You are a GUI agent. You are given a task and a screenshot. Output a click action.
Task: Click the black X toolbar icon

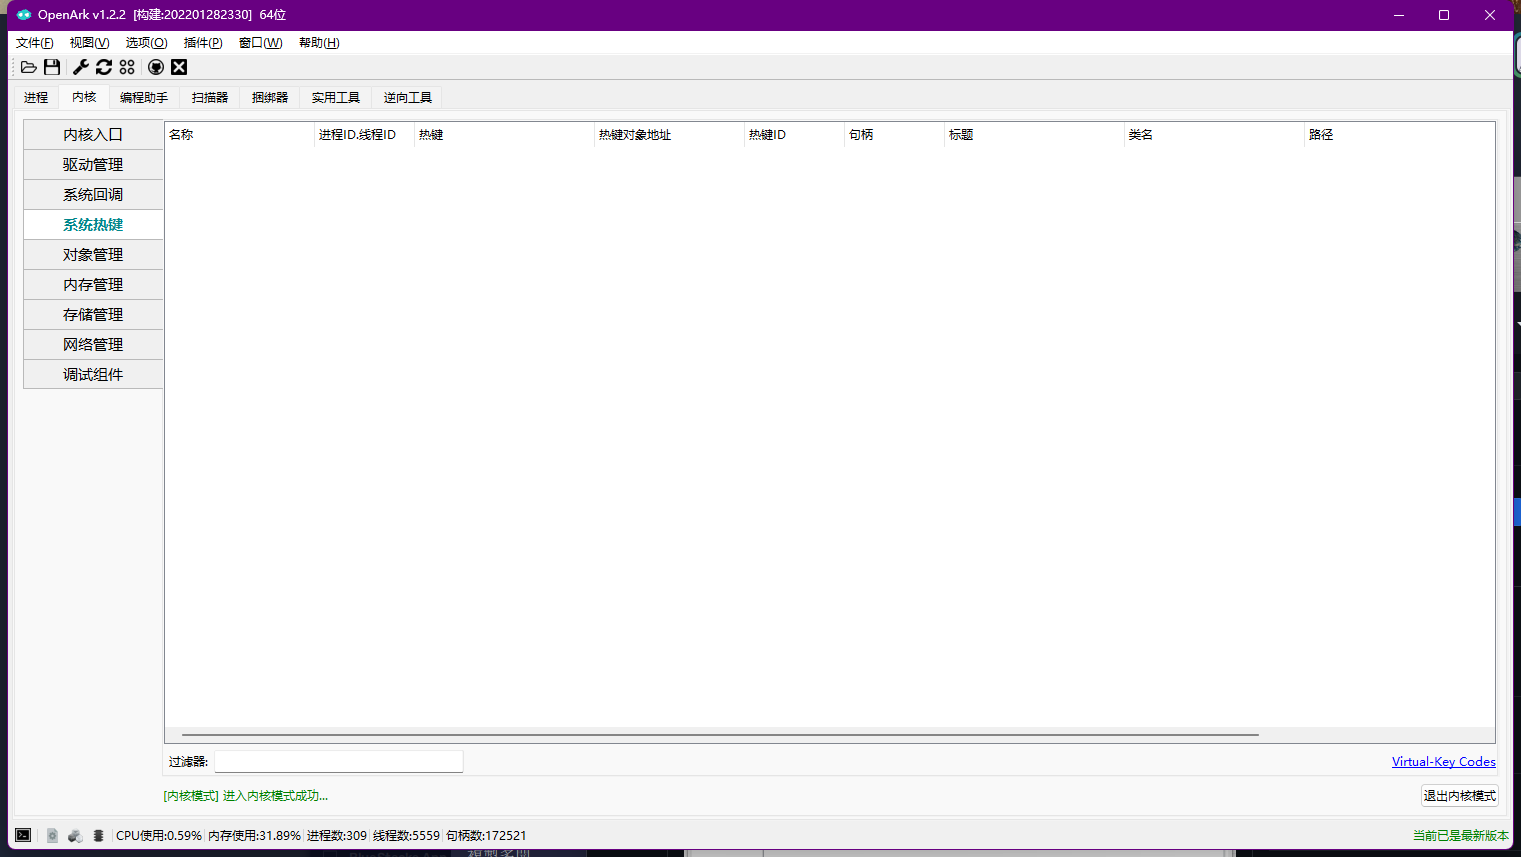click(179, 67)
